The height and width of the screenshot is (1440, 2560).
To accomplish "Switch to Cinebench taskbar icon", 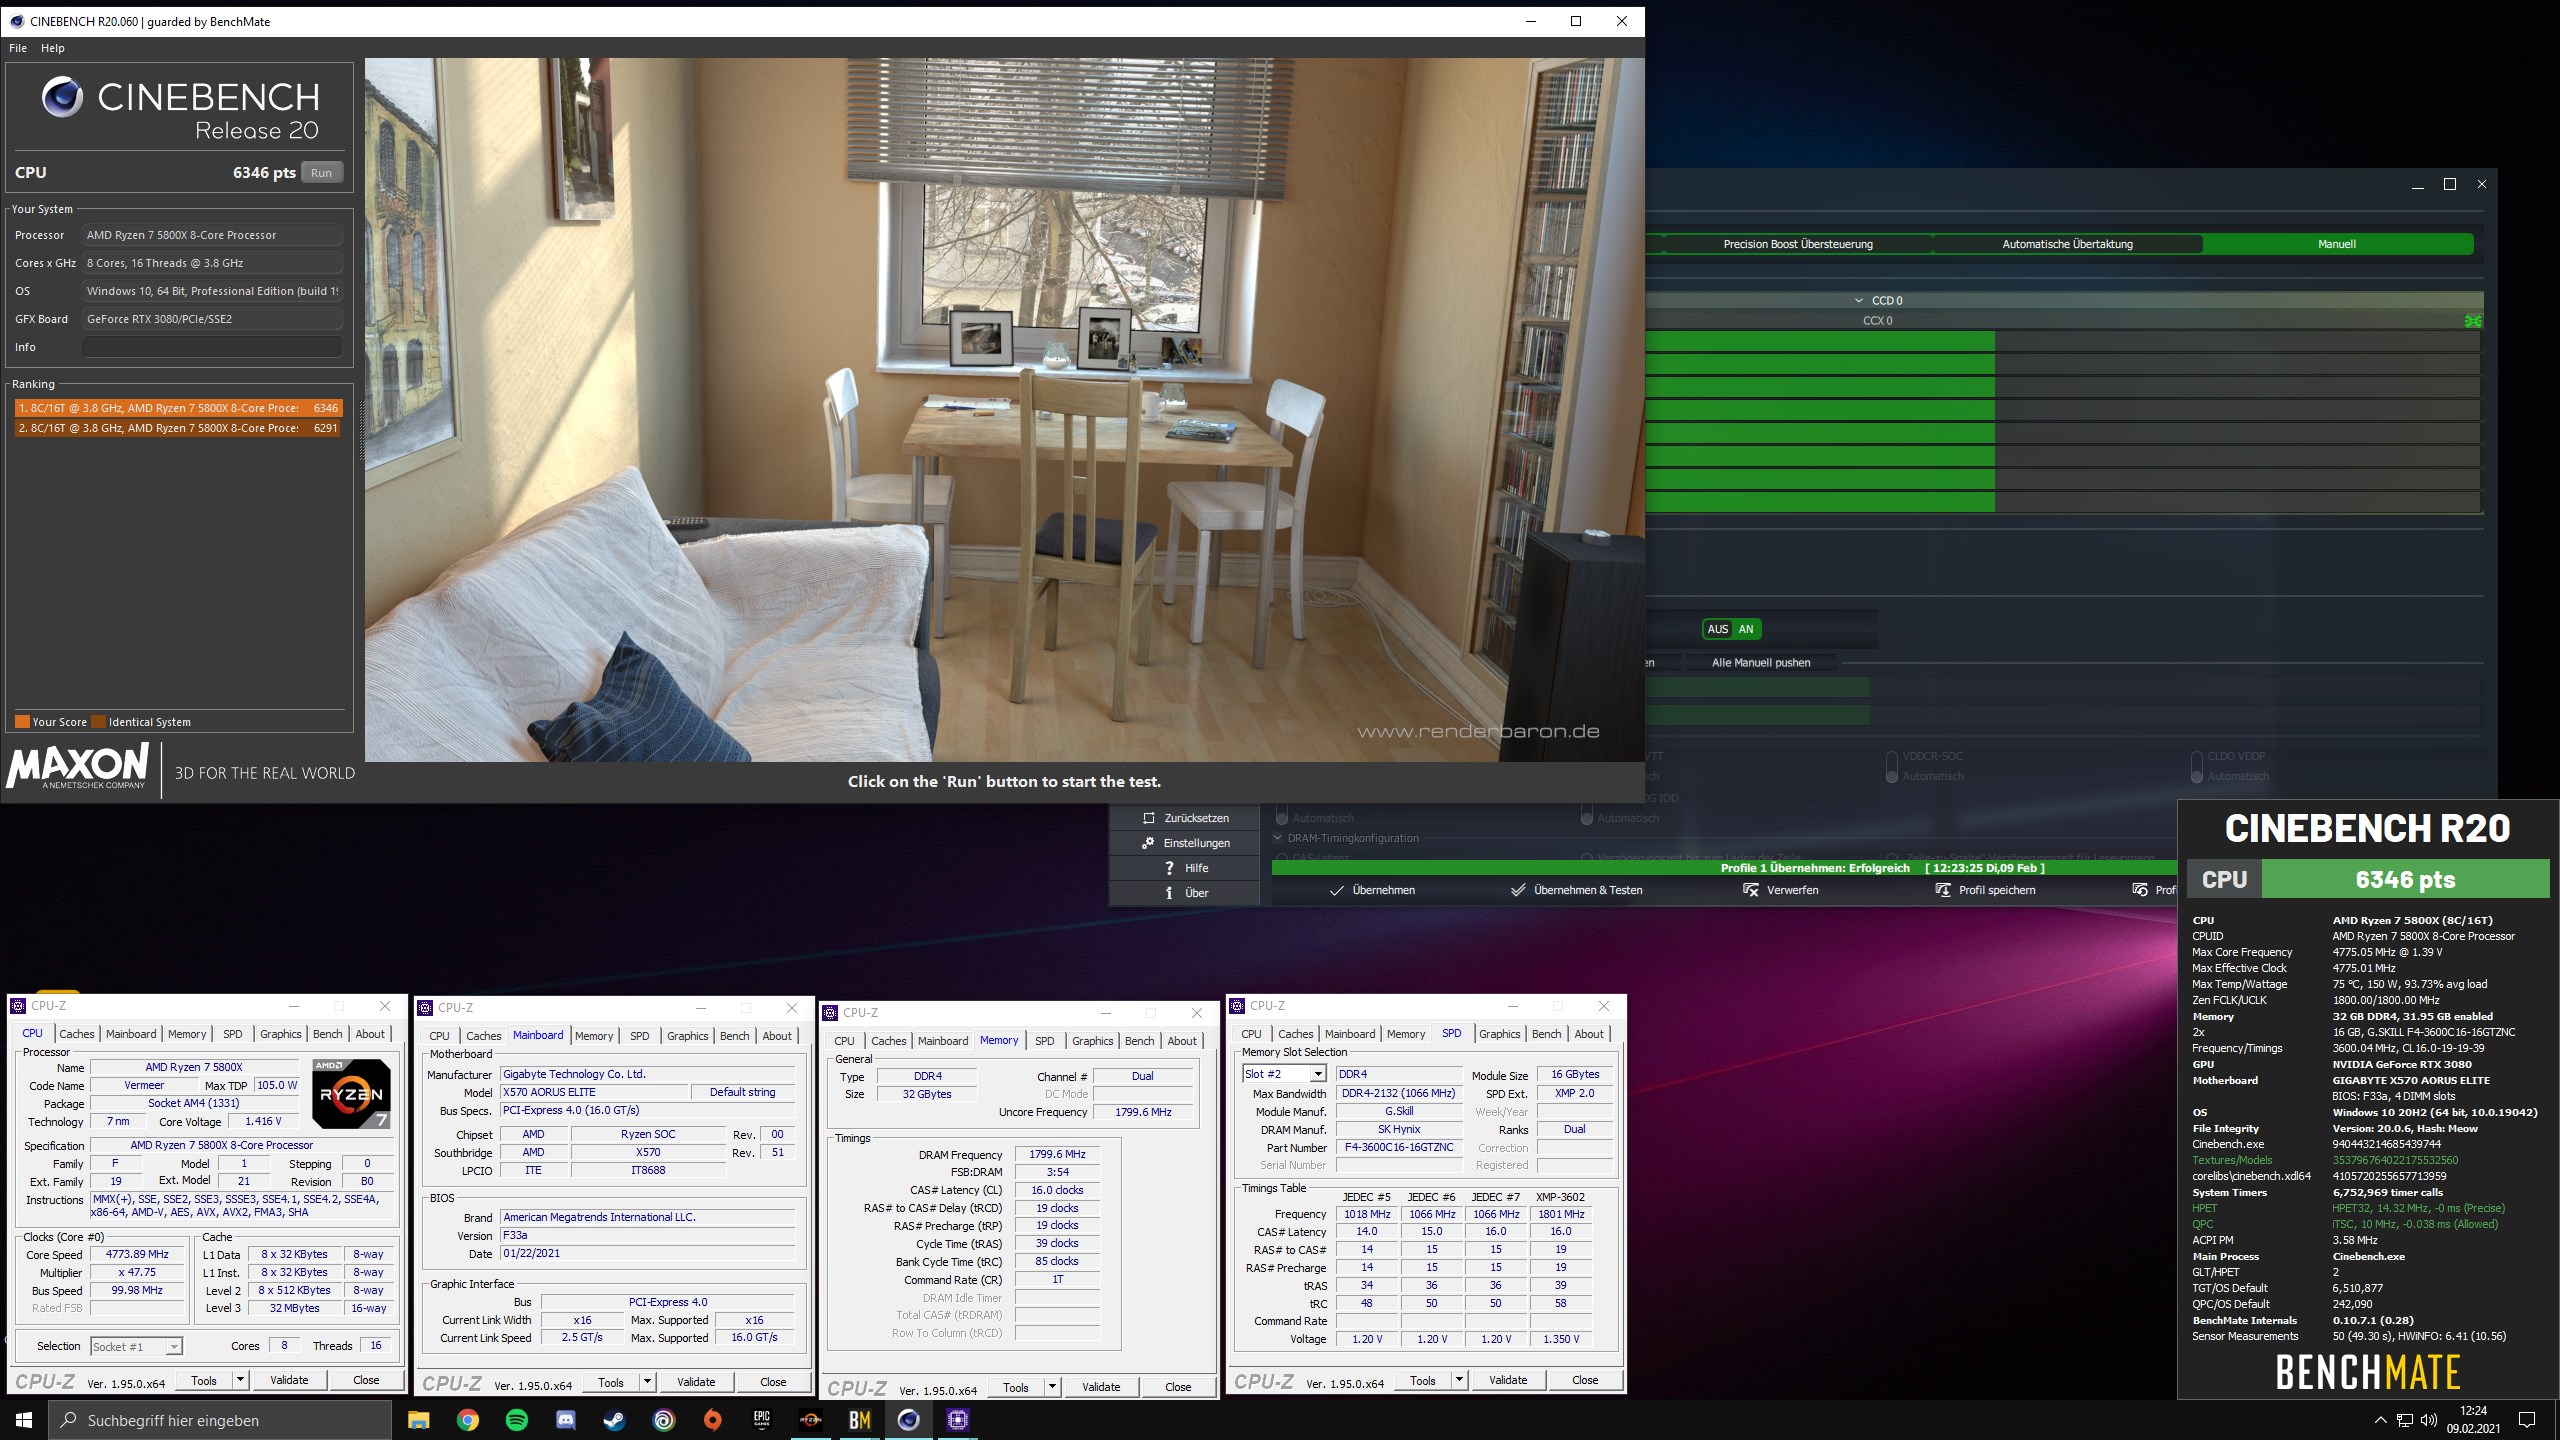I will click(x=908, y=1420).
